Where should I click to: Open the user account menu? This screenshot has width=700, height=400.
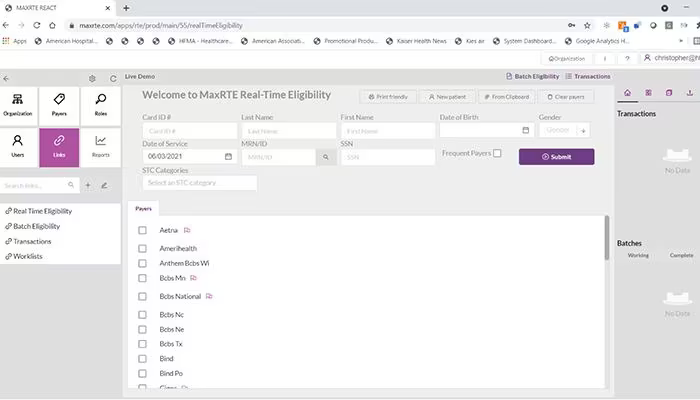point(671,58)
